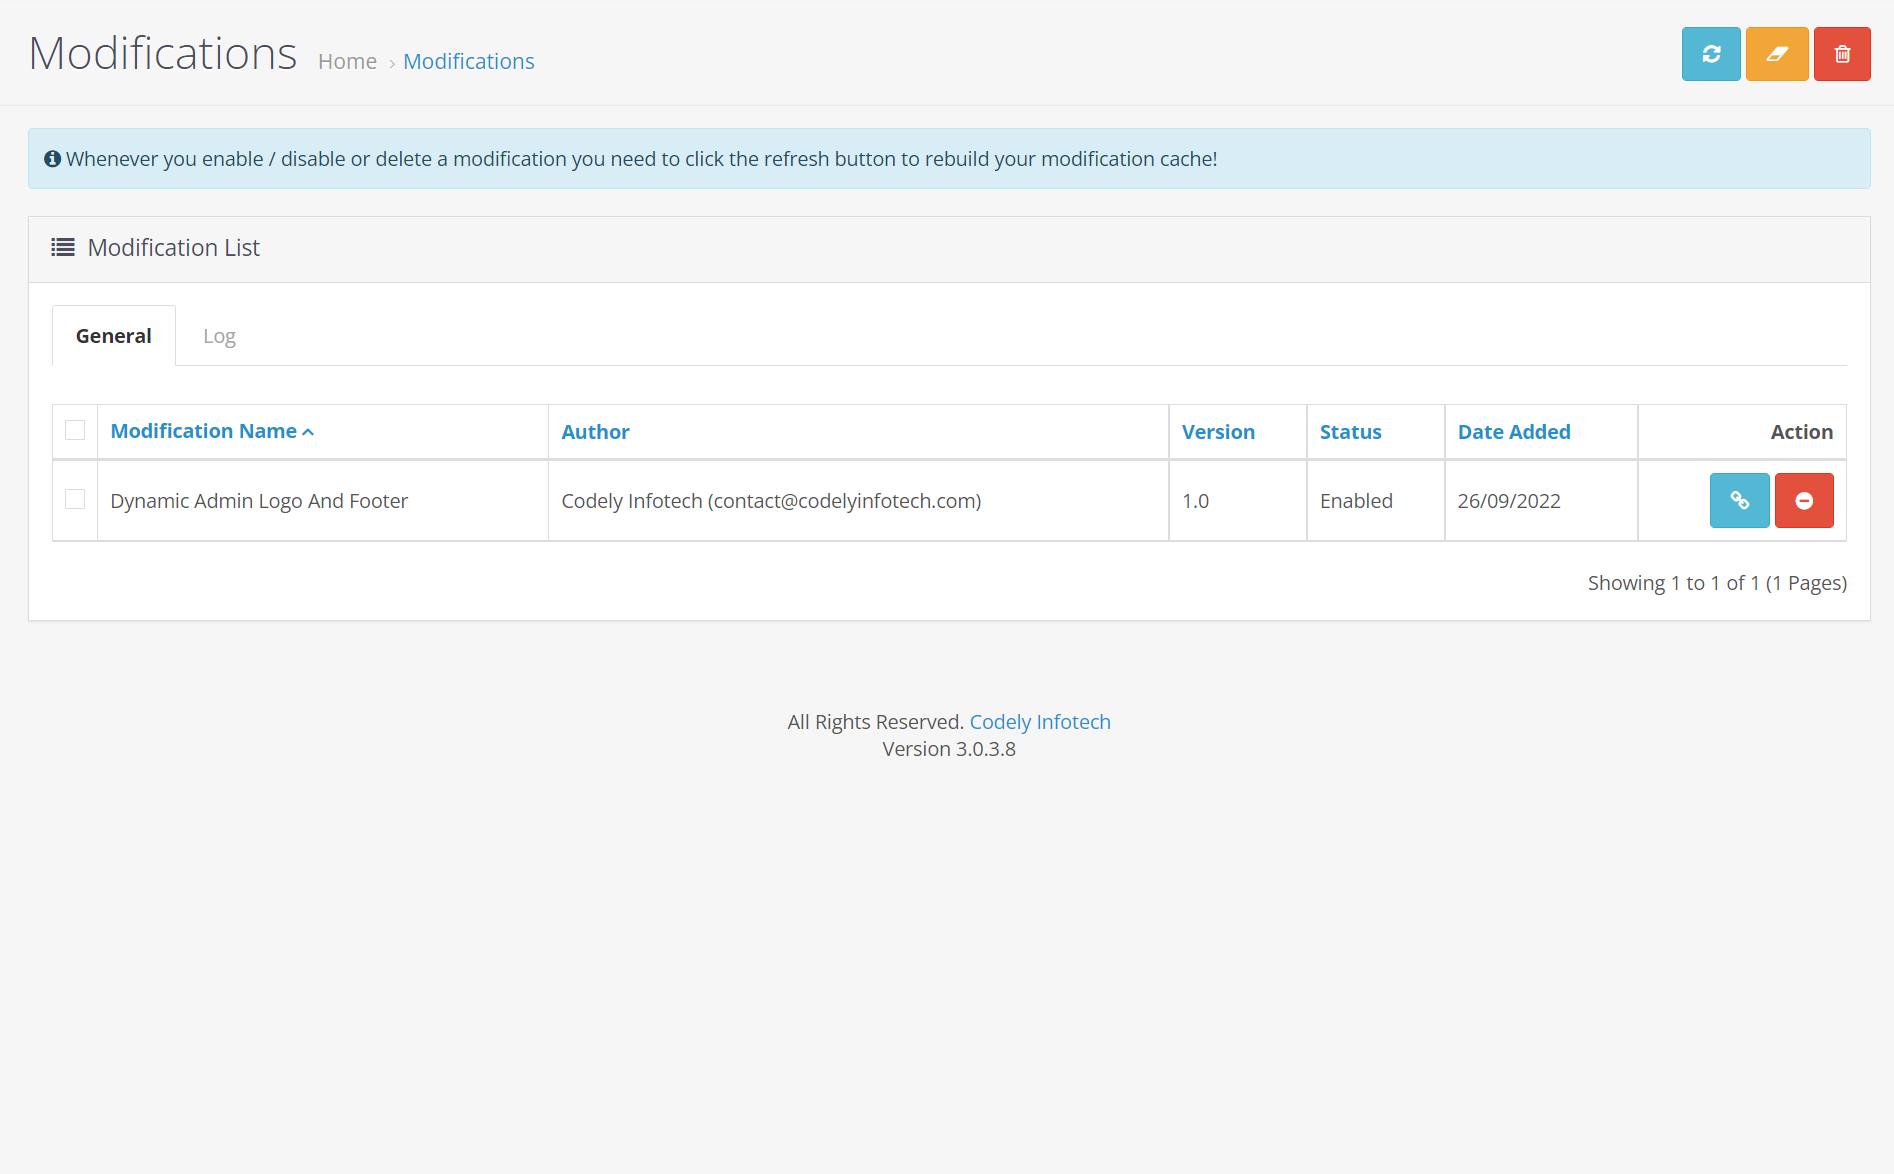Screen dimensions: 1894x1174
Task: Disable modification with red minus button
Action: click(1803, 500)
